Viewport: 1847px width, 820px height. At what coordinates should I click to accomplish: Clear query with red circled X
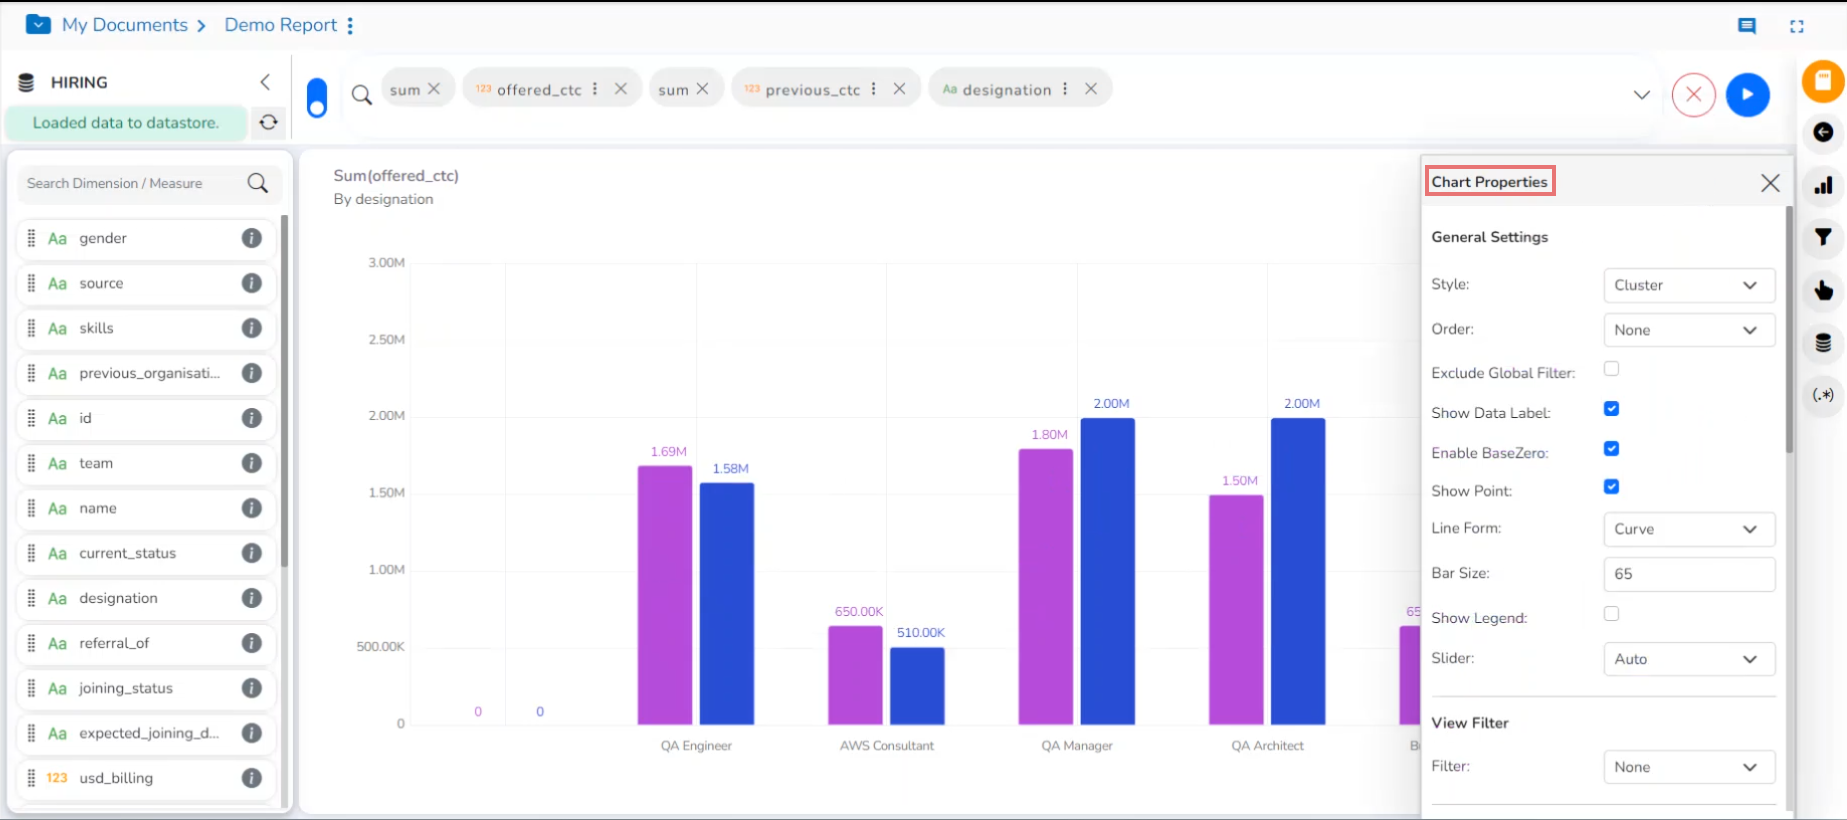click(x=1693, y=95)
